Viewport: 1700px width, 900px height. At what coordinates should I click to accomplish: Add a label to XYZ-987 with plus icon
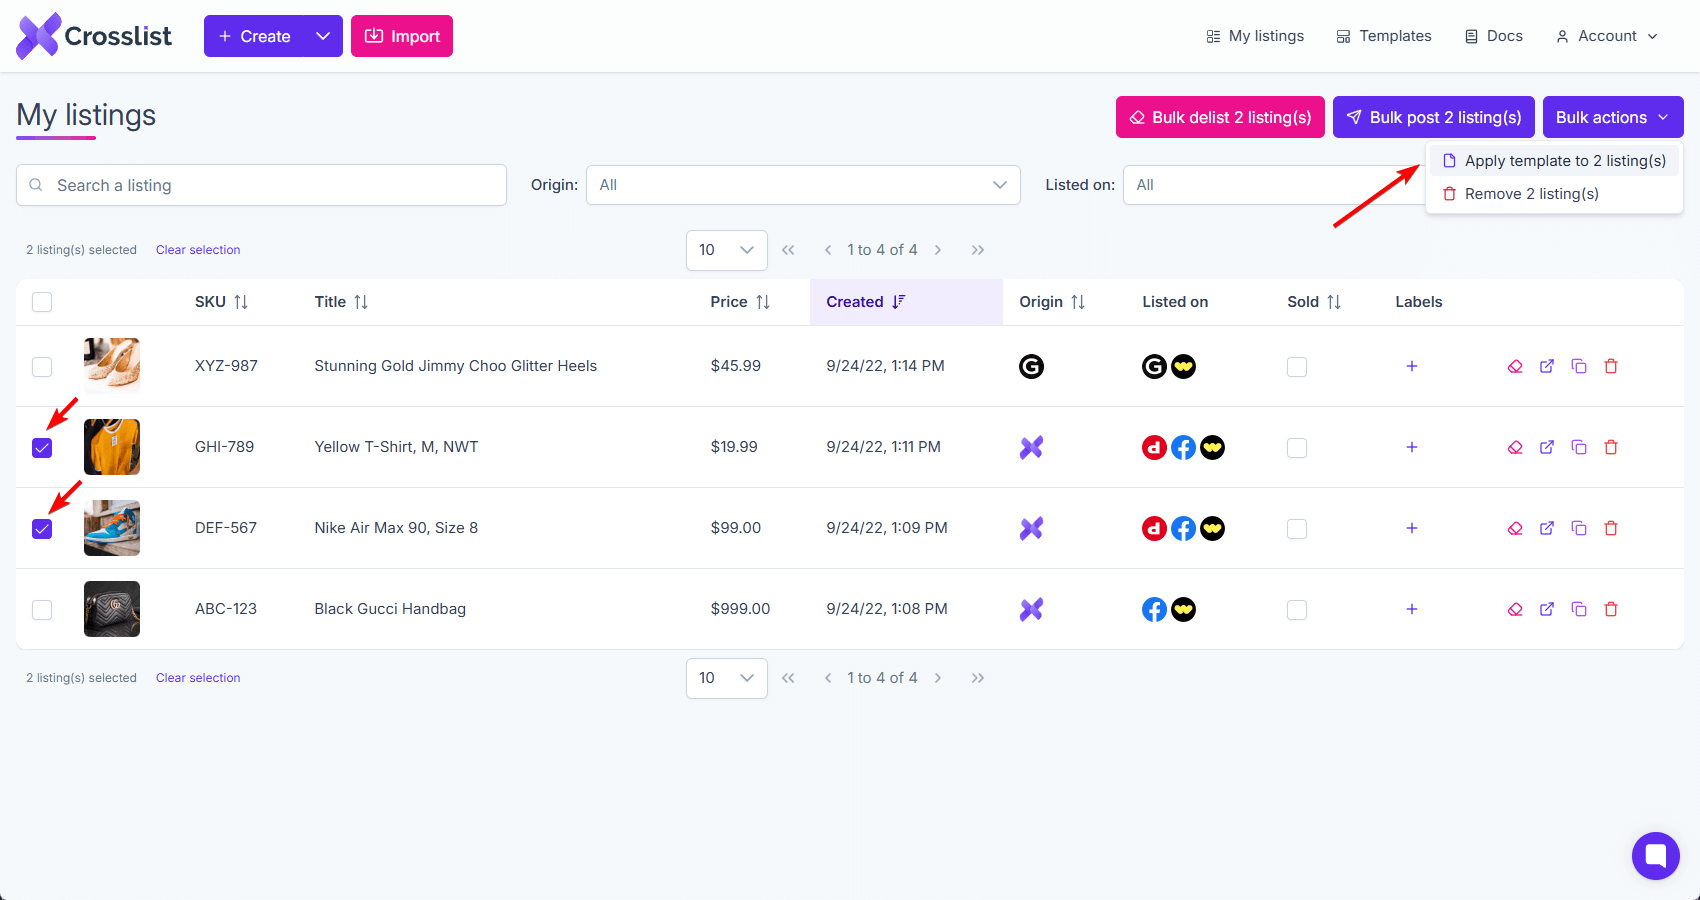pyautogui.click(x=1412, y=366)
